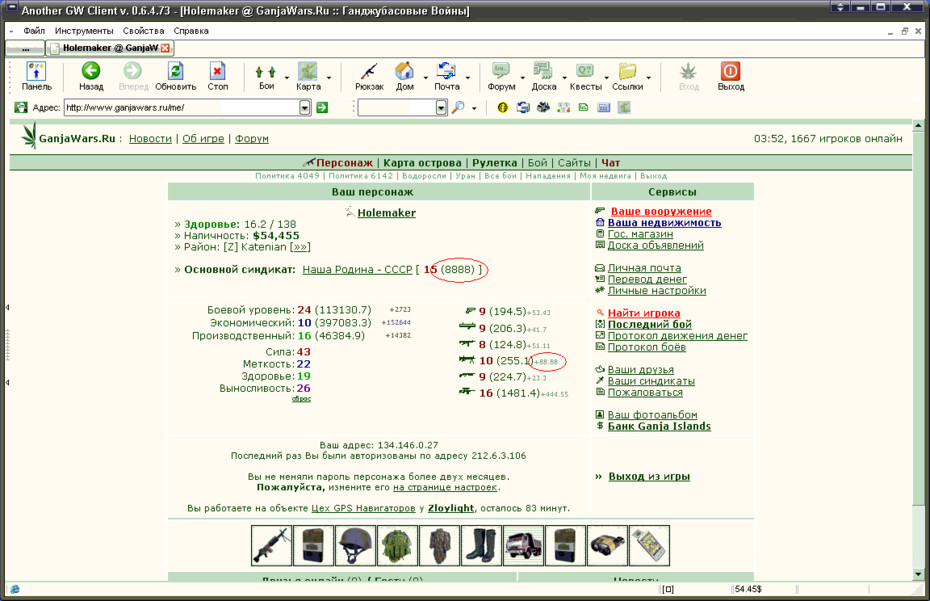Open the Инструменты menu
Screen dimensions: 930x601
(84, 31)
